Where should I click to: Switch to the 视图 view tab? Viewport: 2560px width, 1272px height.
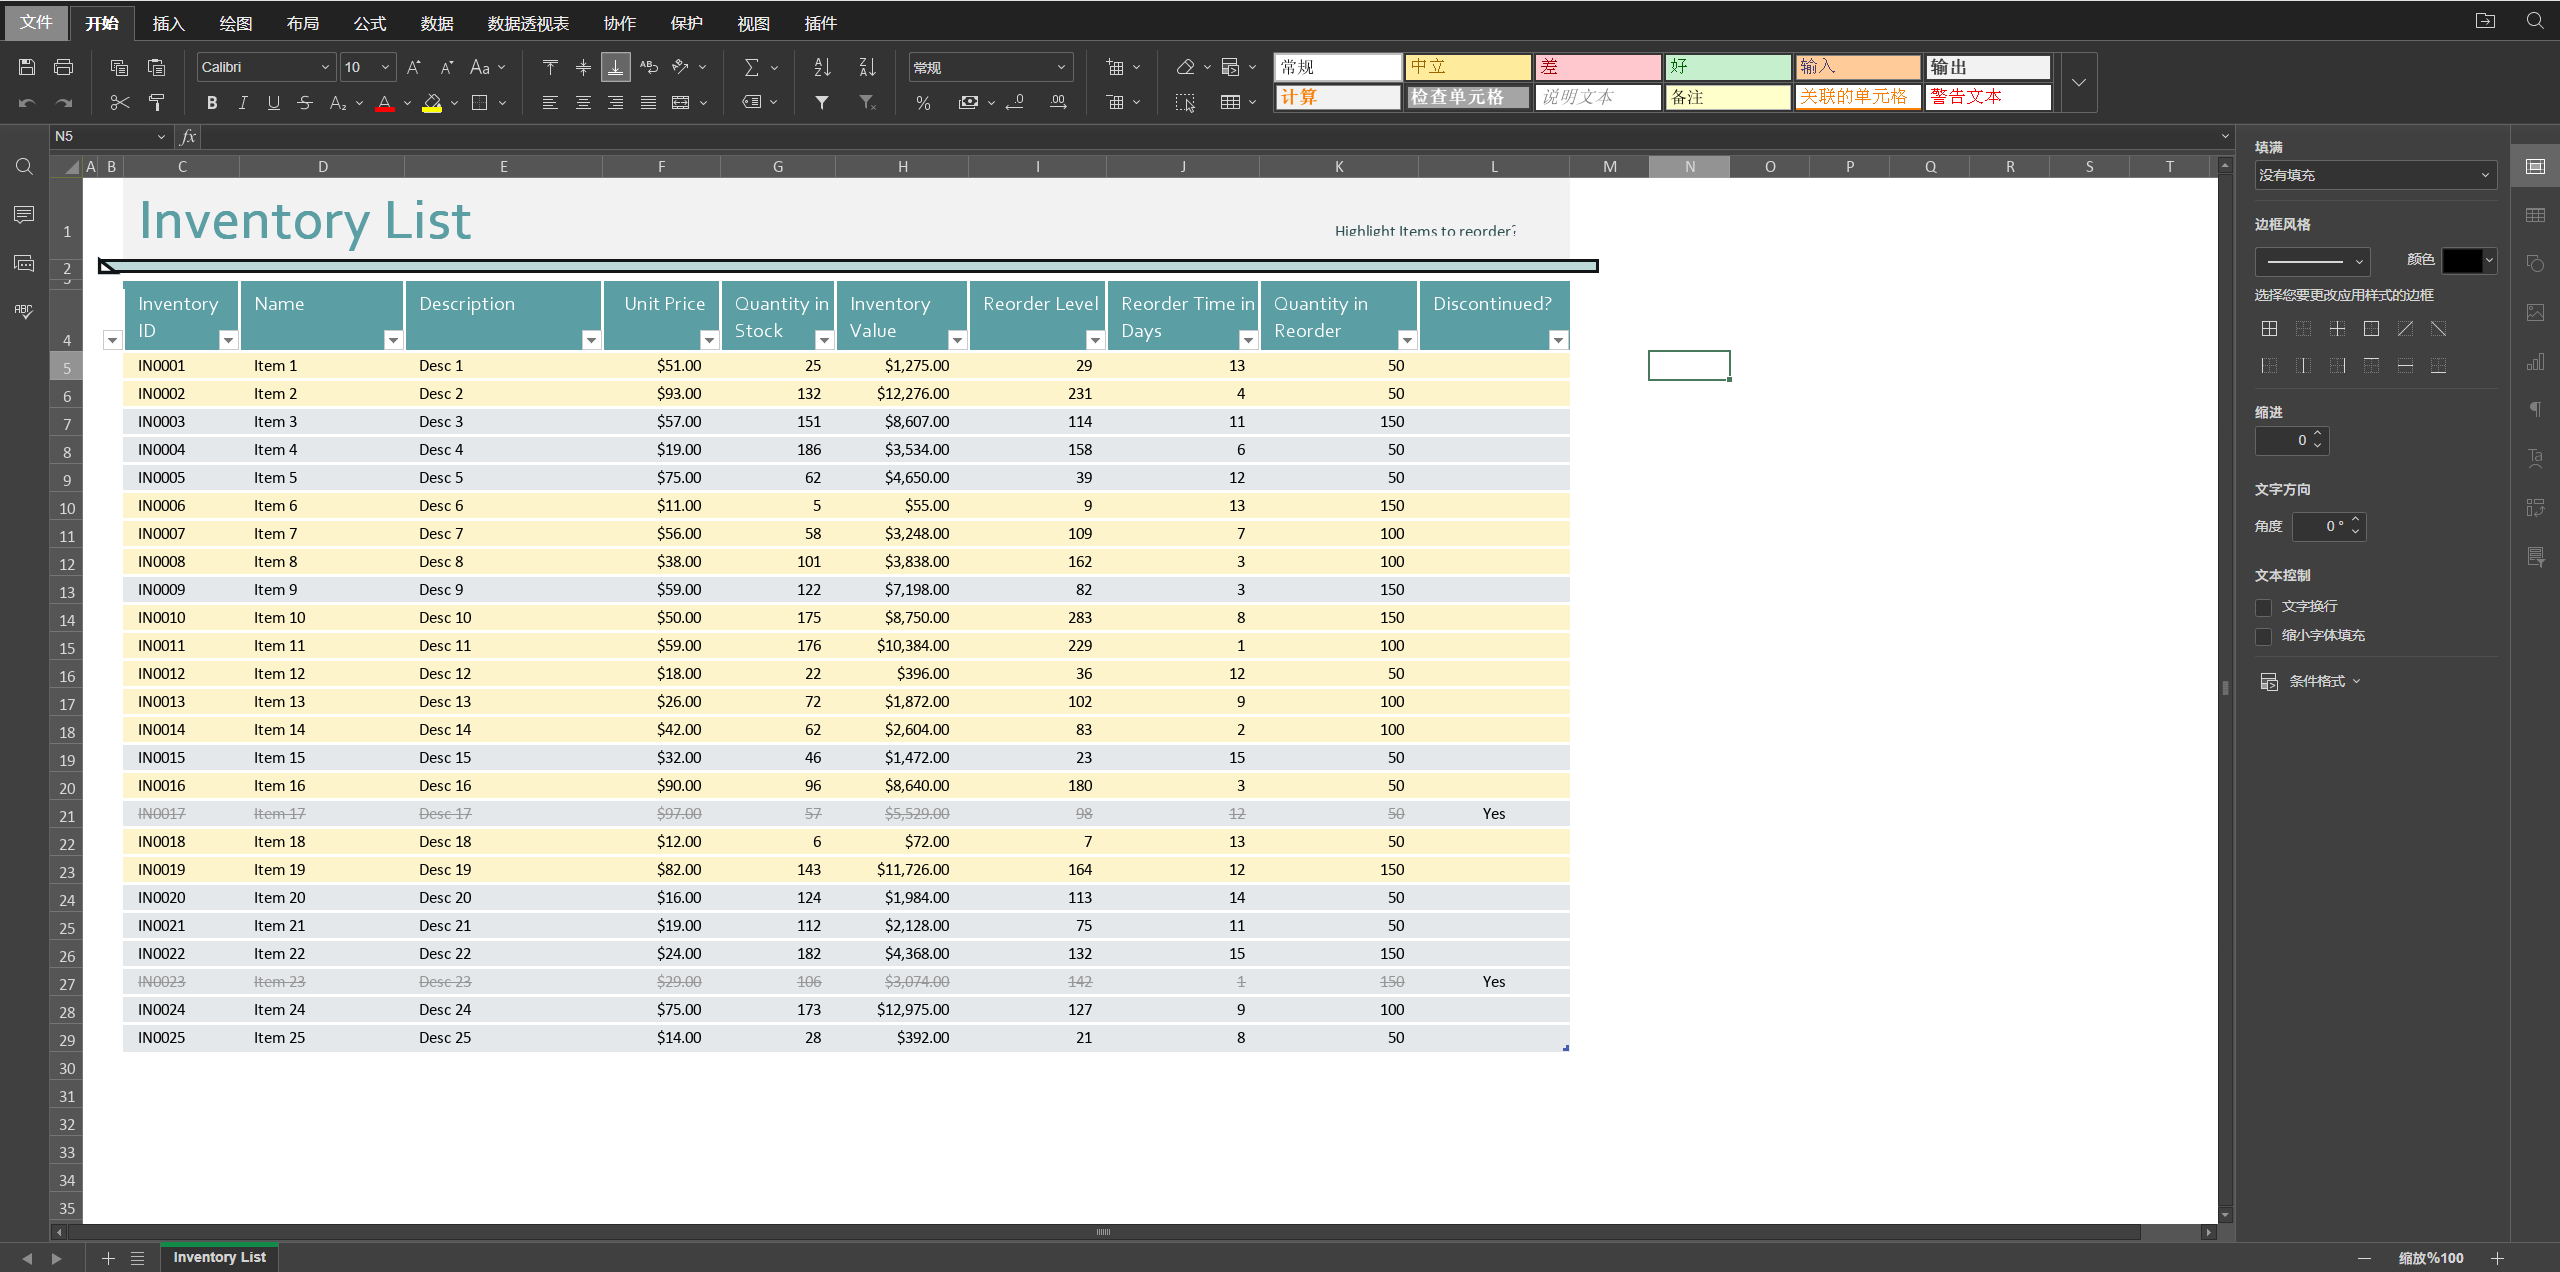(753, 23)
